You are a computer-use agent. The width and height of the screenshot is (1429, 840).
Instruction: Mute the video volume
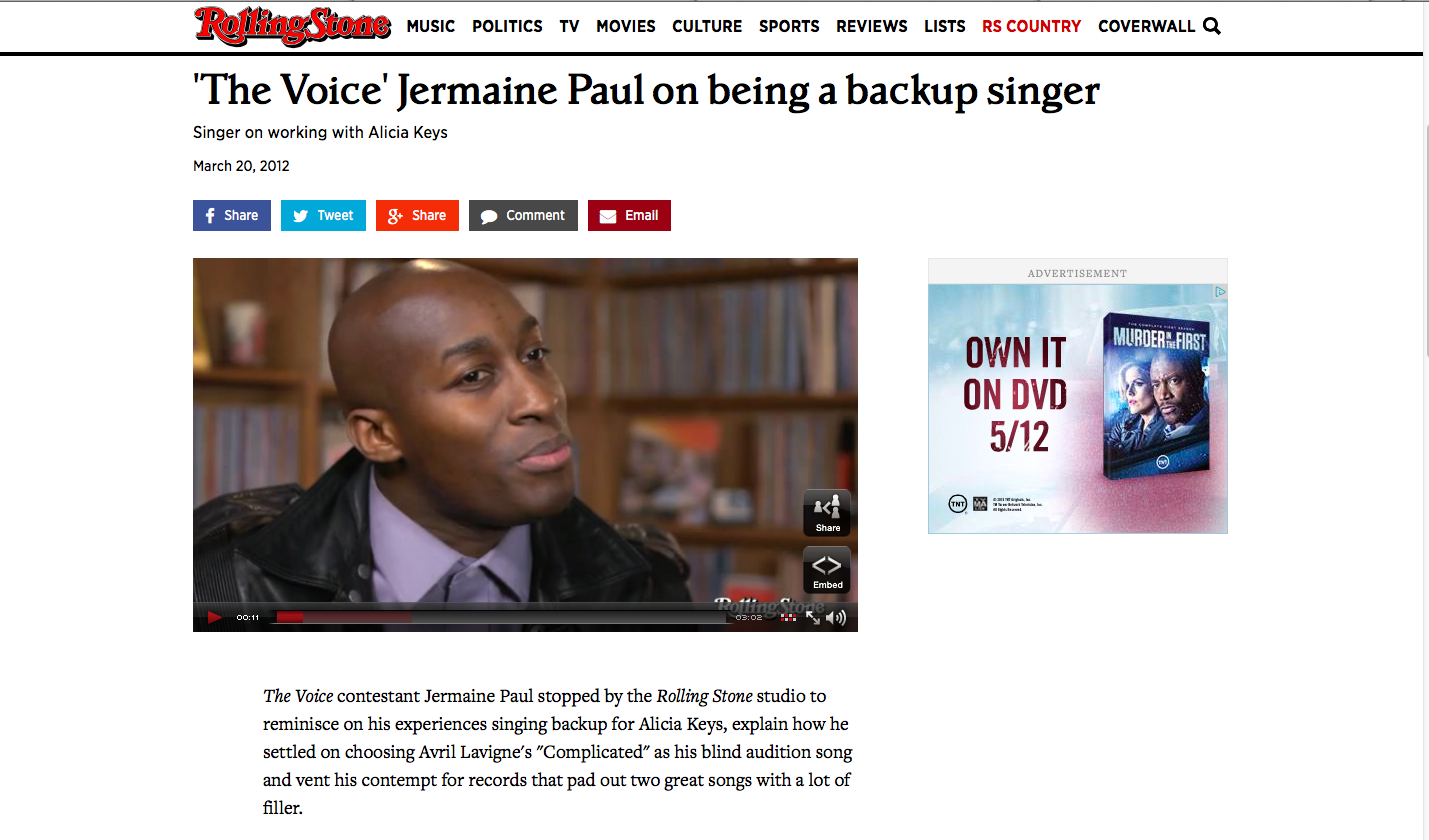[x=836, y=617]
